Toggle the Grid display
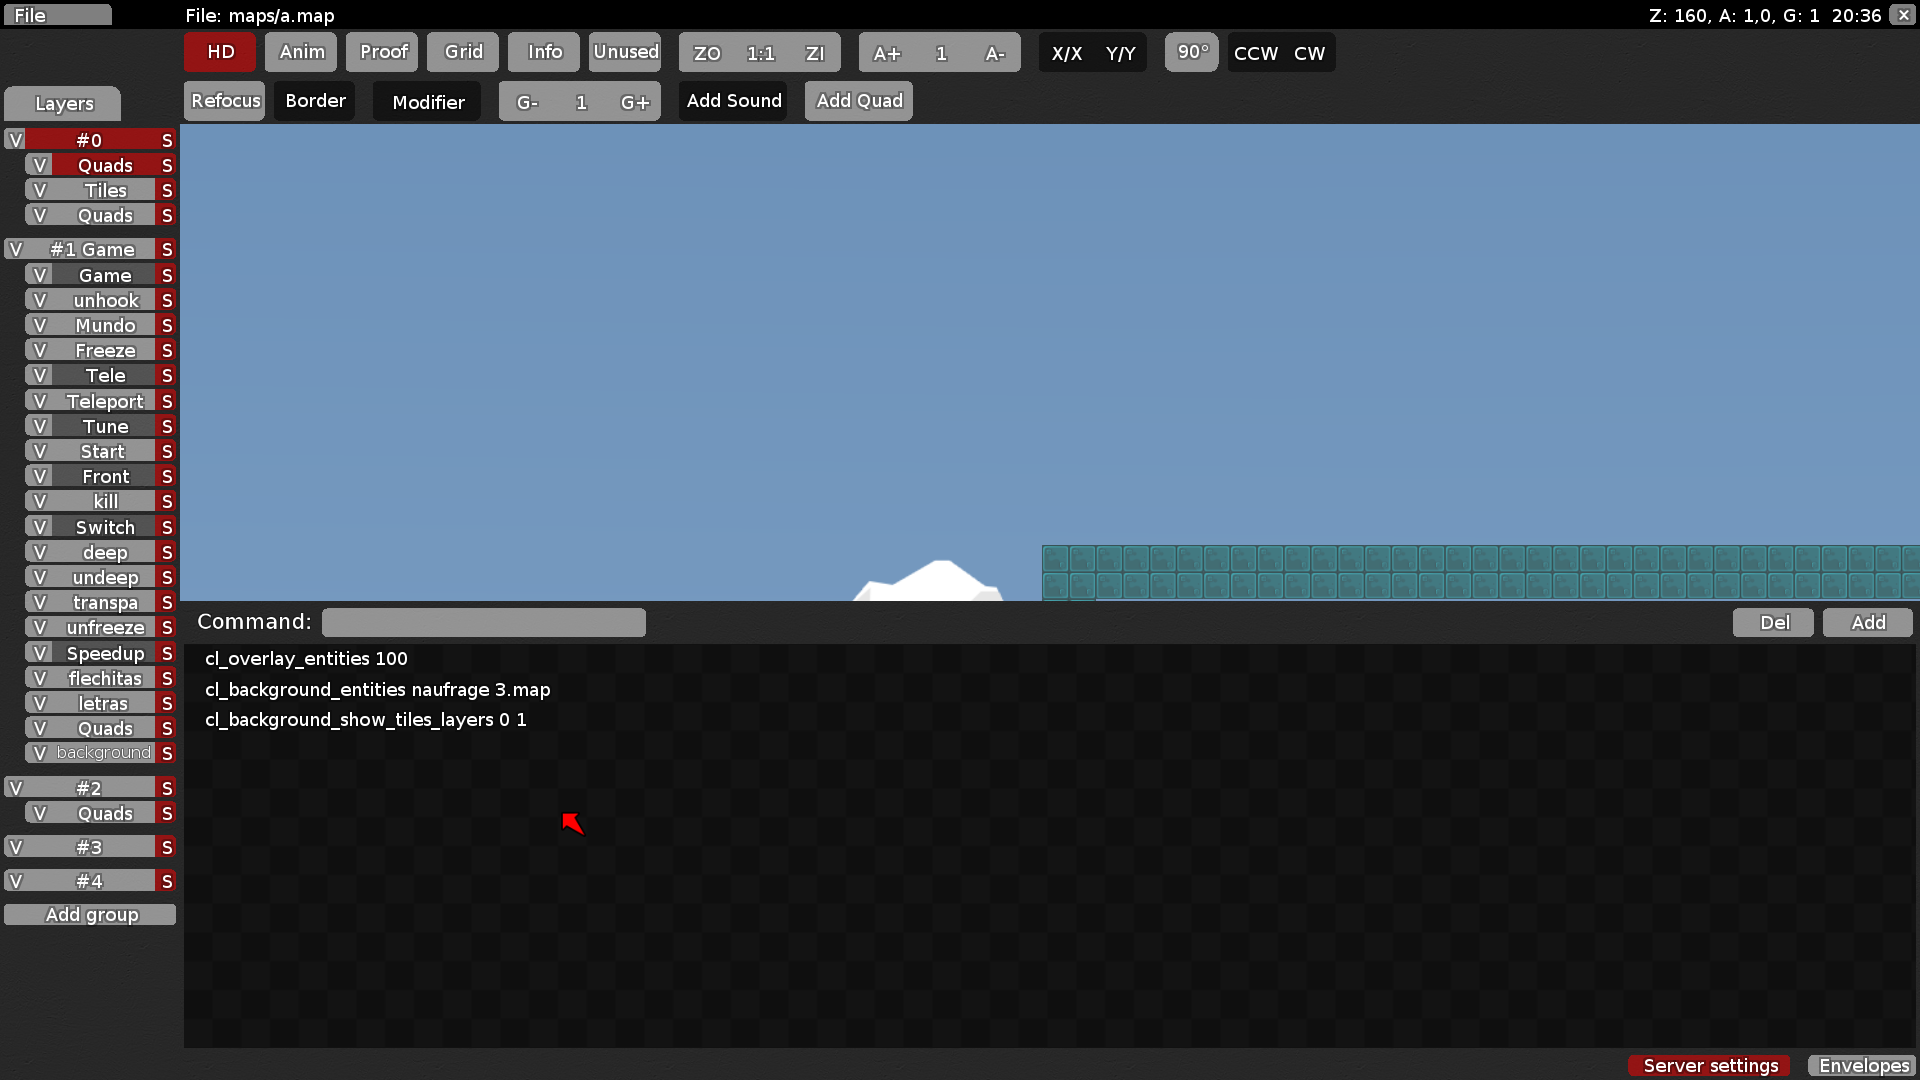 (462, 52)
